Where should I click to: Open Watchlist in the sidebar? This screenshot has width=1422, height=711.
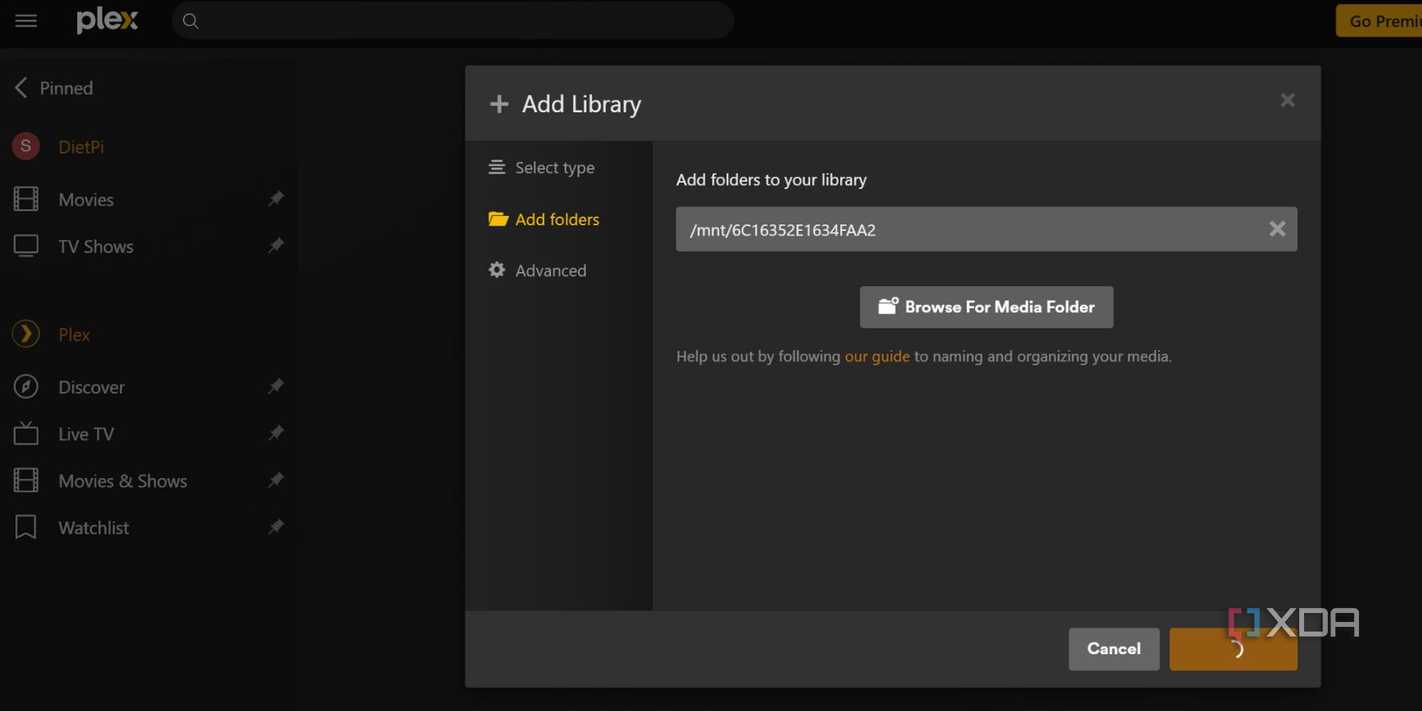pyautogui.click(x=94, y=528)
